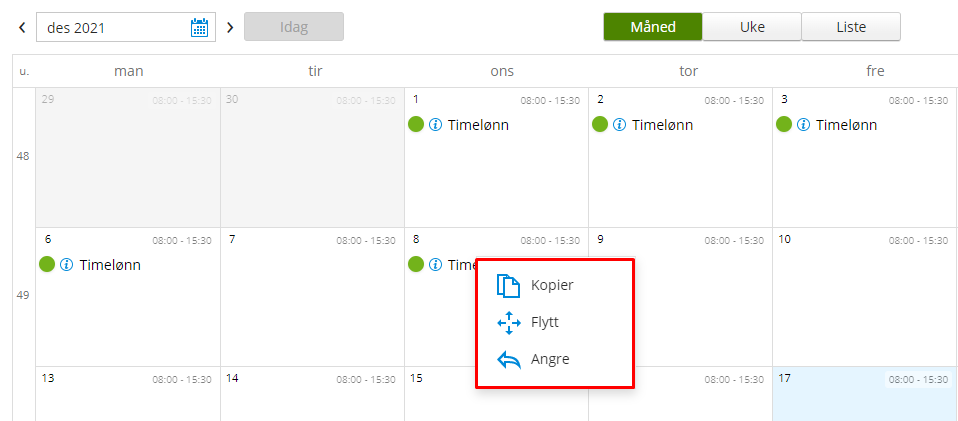The height and width of the screenshot is (421, 958).
Task: Switch to Liste view
Action: [851, 27]
